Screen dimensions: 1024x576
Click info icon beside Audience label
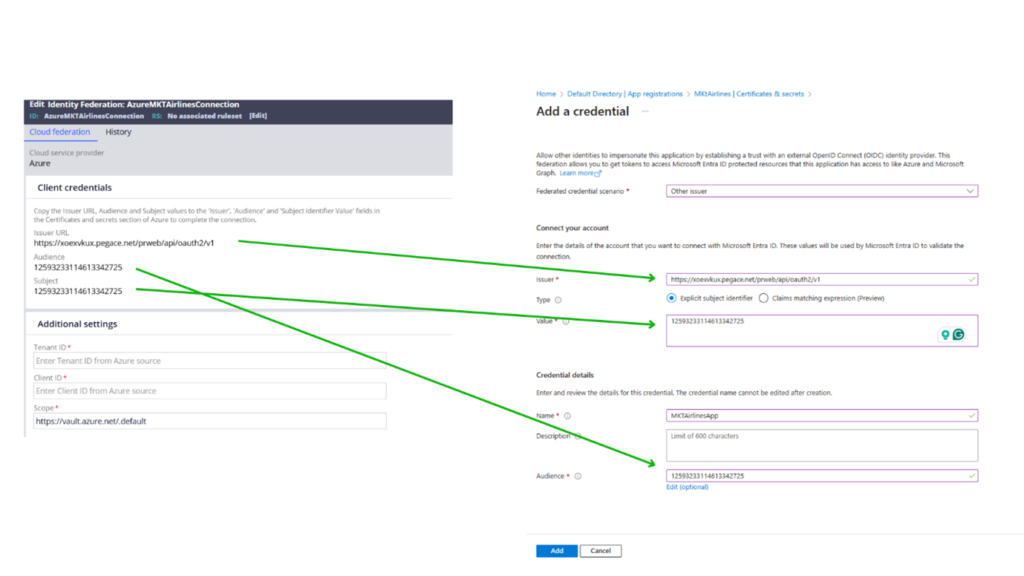[x=578, y=476]
